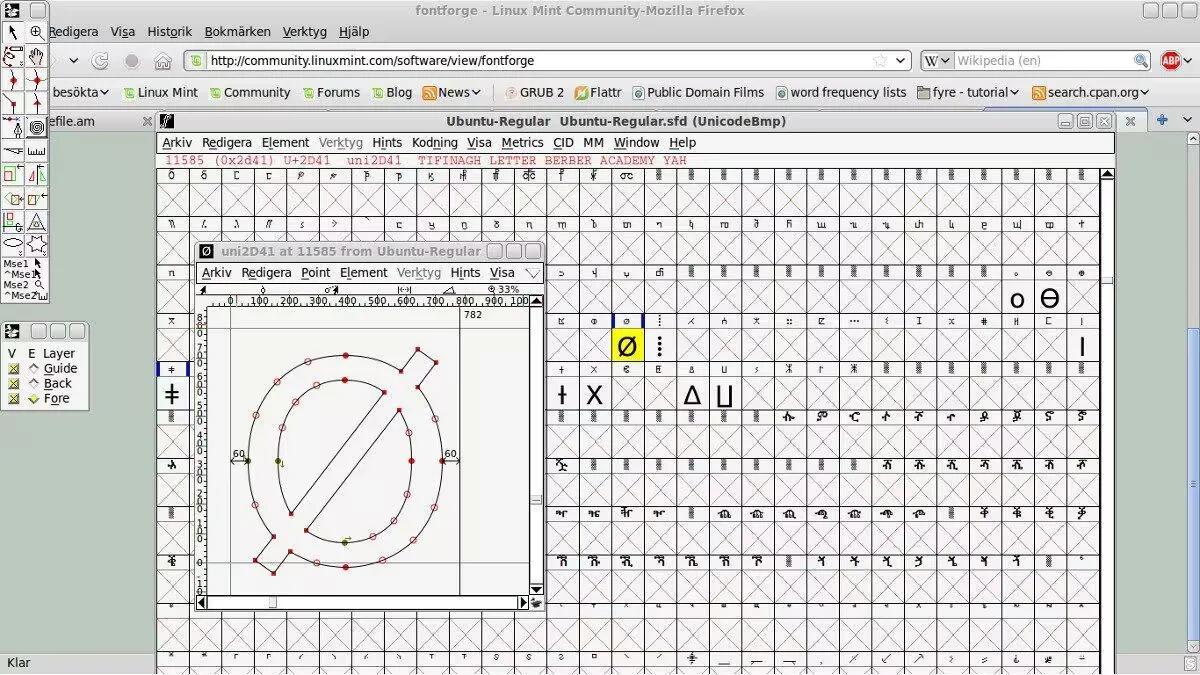The height and width of the screenshot is (675, 1200).
Task: Open the Element menu in font view
Action: [285, 143]
